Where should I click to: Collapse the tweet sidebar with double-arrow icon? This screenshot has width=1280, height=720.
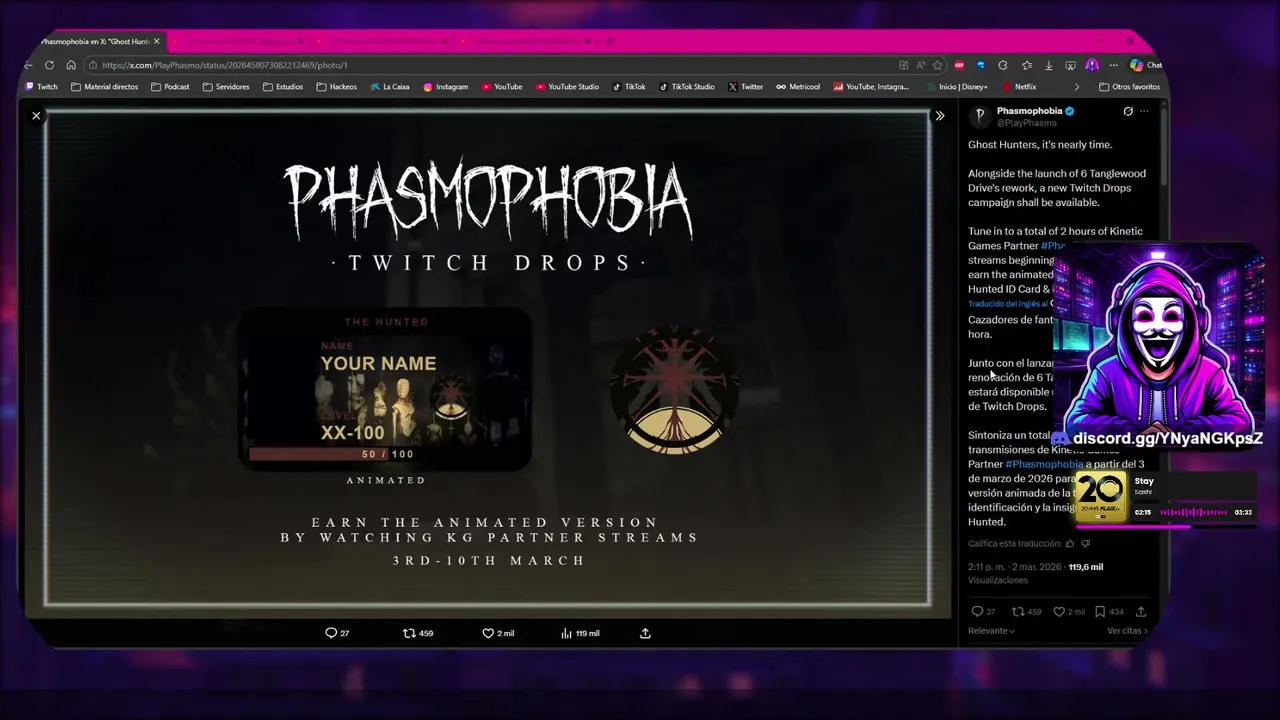[x=940, y=116]
